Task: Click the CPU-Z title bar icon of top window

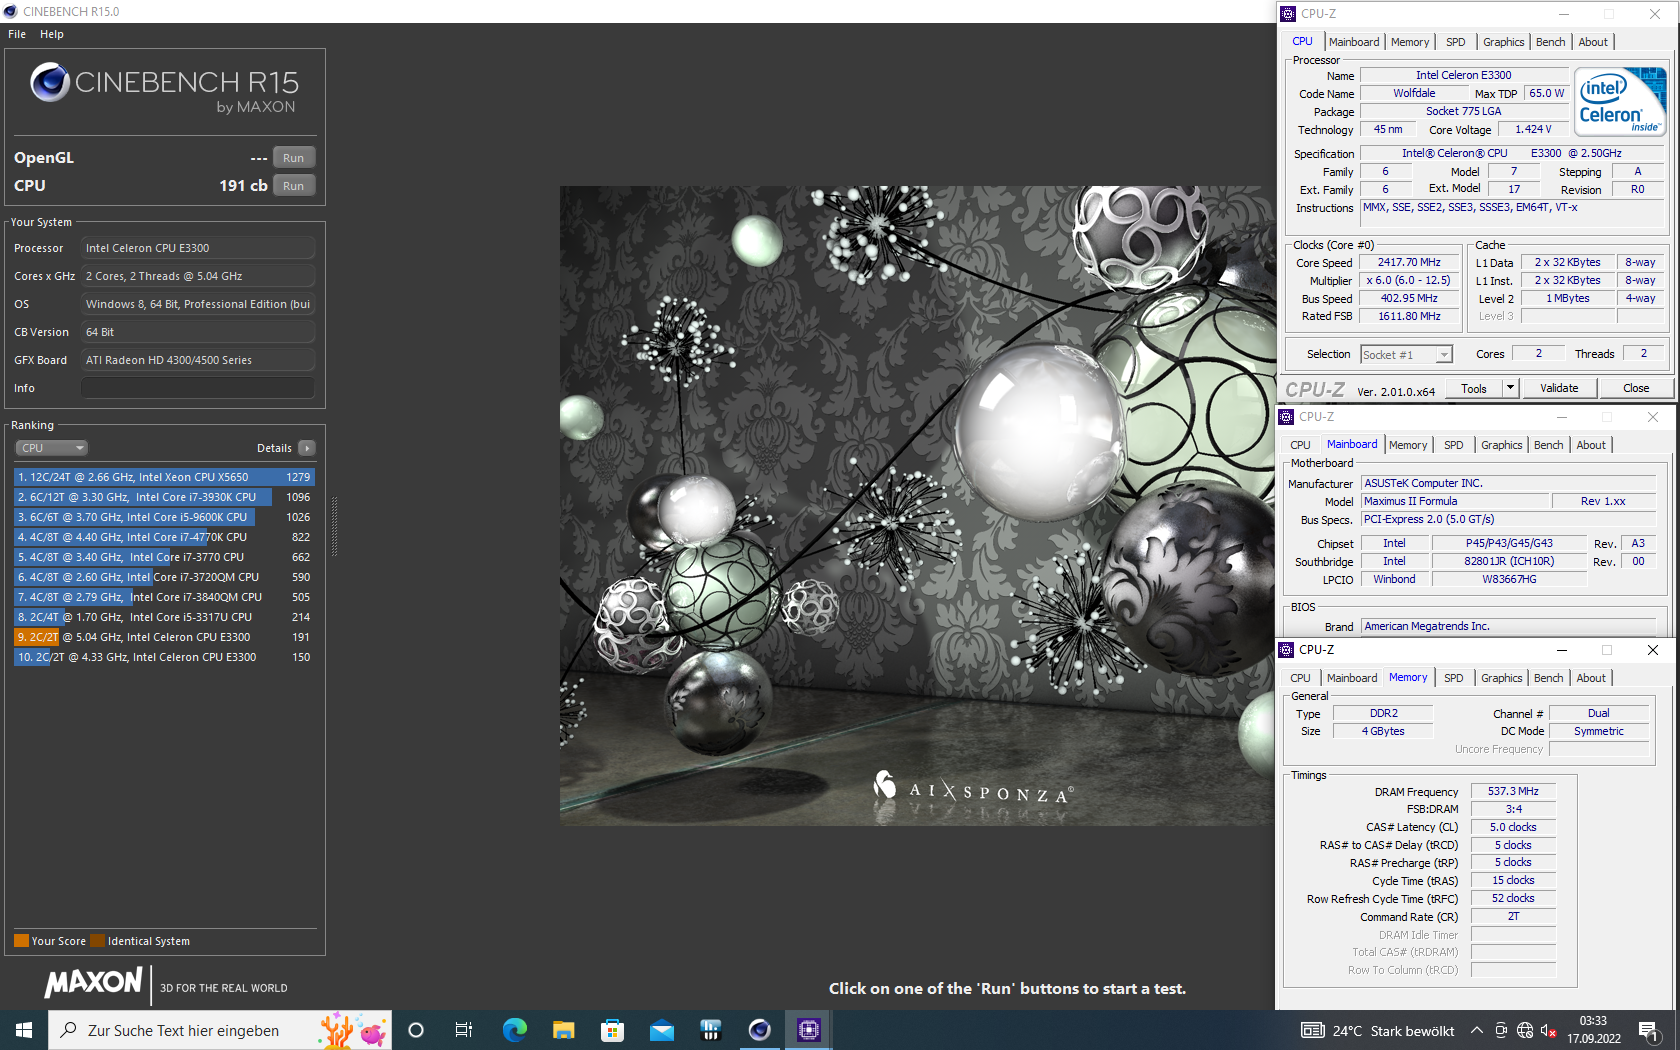Action: (x=1288, y=14)
